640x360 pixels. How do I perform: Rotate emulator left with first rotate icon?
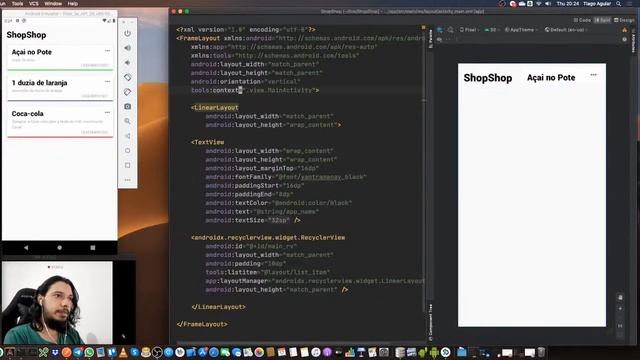coord(127,77)
